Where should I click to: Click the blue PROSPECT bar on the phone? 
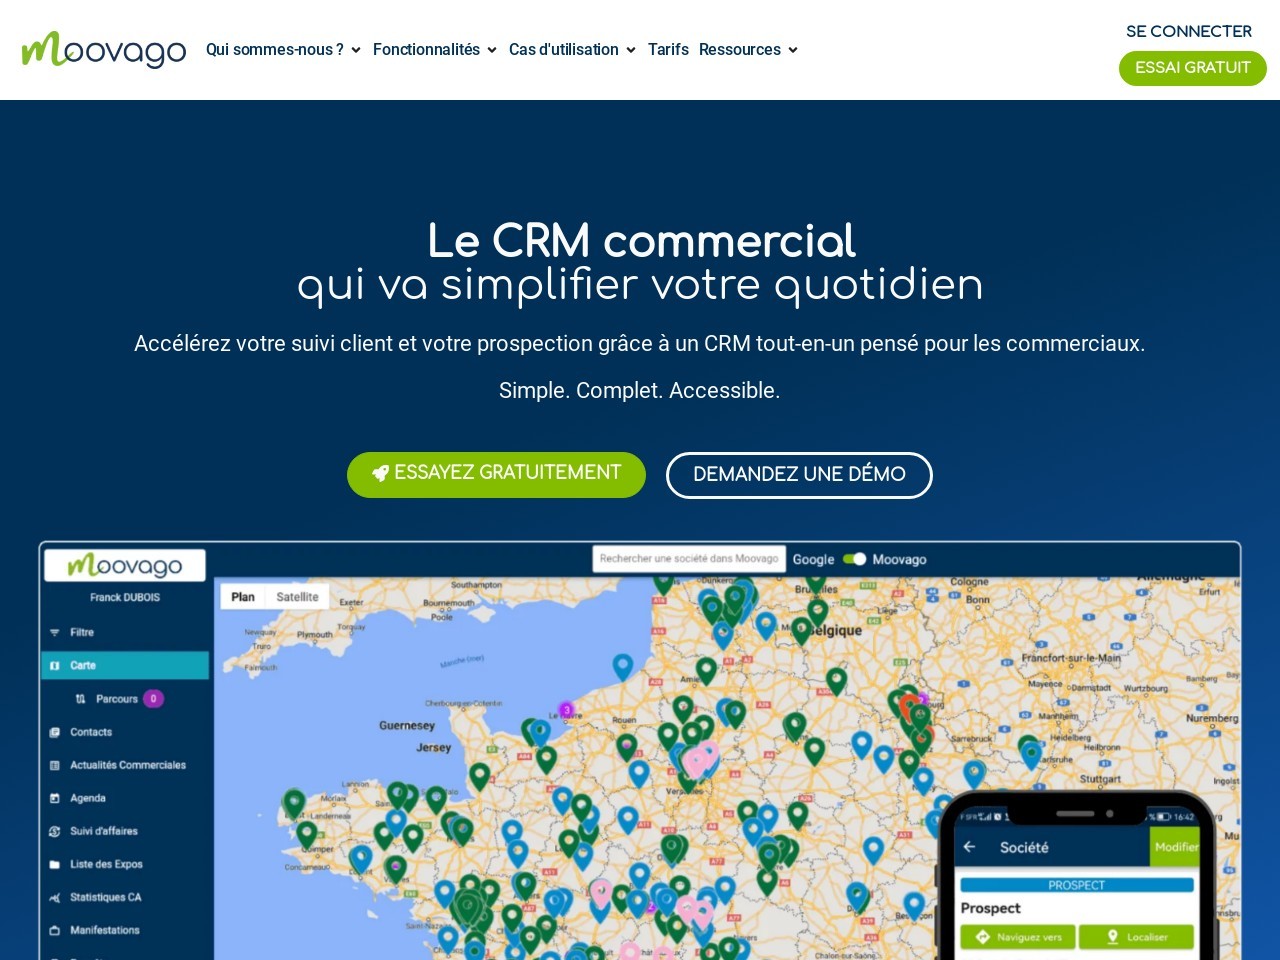1077,885
